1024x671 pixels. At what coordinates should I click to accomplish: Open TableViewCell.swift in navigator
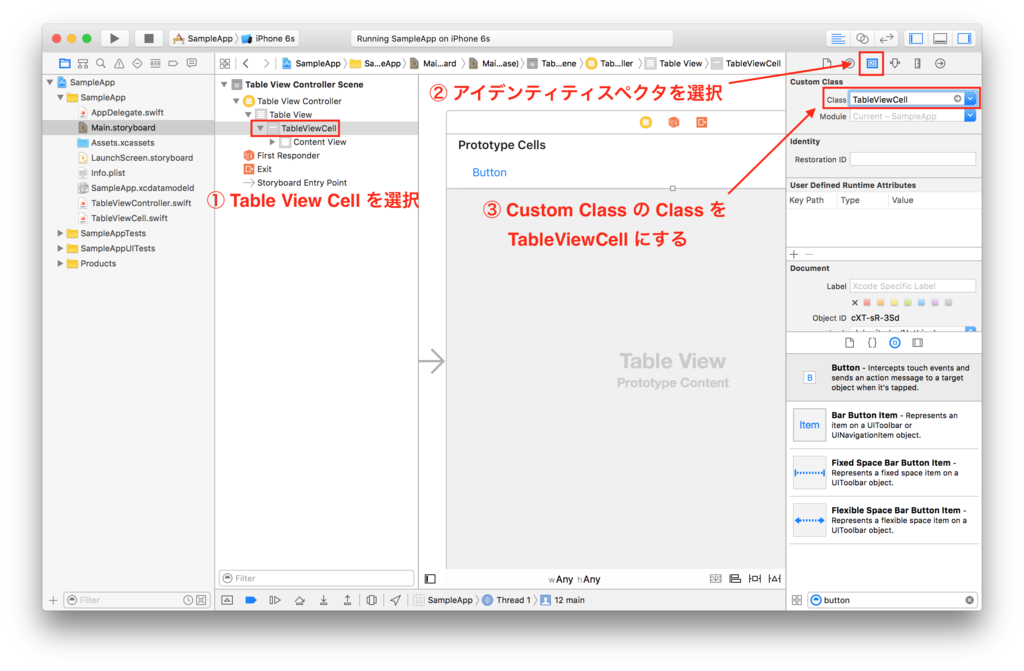click(x=129, y=218)
